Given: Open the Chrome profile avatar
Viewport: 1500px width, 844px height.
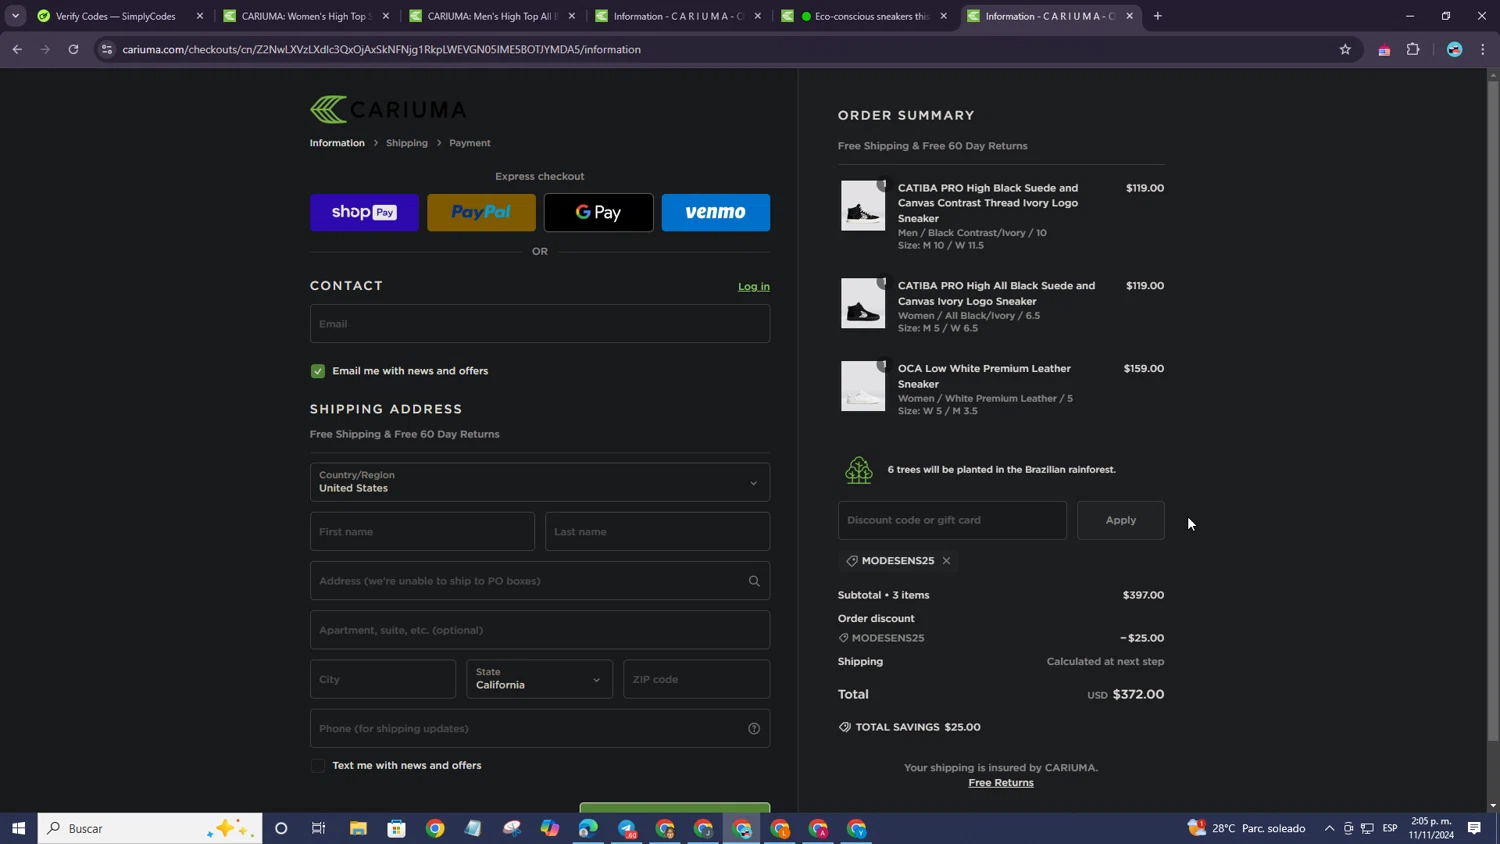Looking at the screenshot, I should tap(1455, 49).
